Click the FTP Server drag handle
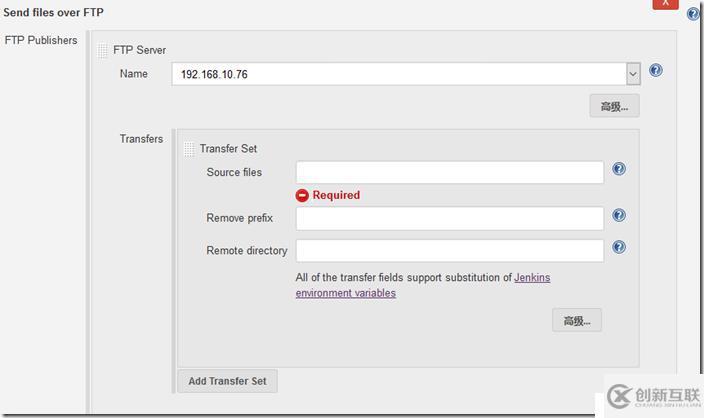The height and width of the screenshot is (418, 704). pos(103,50)
